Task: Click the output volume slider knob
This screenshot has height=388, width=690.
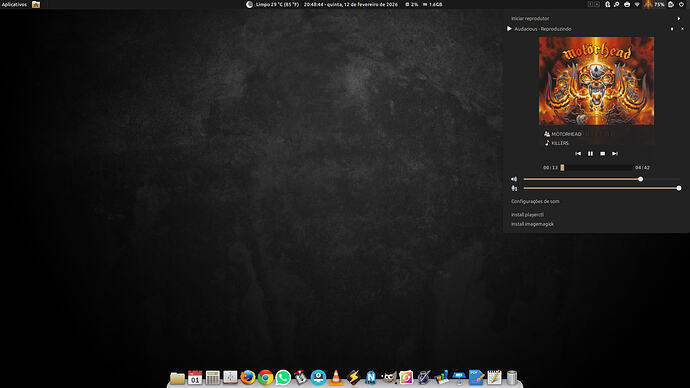Action: 641,179
